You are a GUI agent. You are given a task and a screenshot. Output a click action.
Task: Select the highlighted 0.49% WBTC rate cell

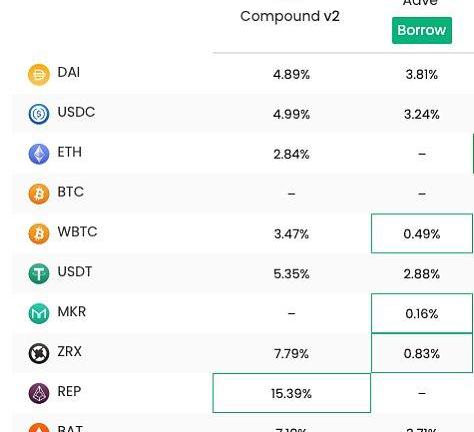422,233
